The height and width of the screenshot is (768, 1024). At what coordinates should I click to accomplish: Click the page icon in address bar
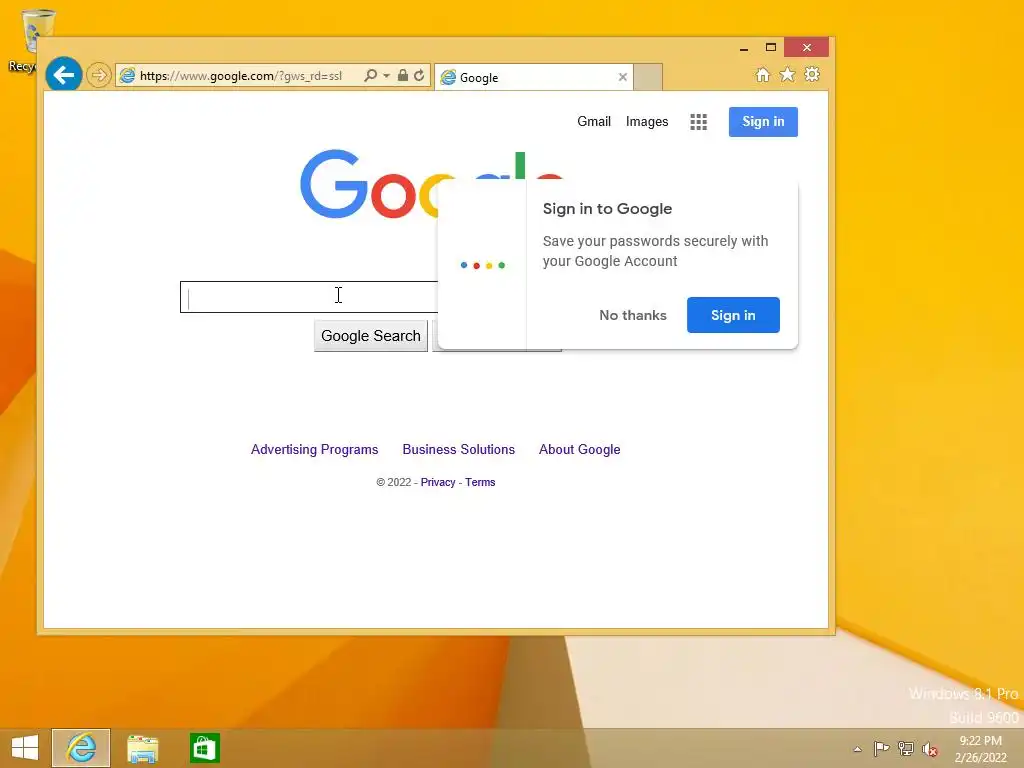tap(127, 75)
